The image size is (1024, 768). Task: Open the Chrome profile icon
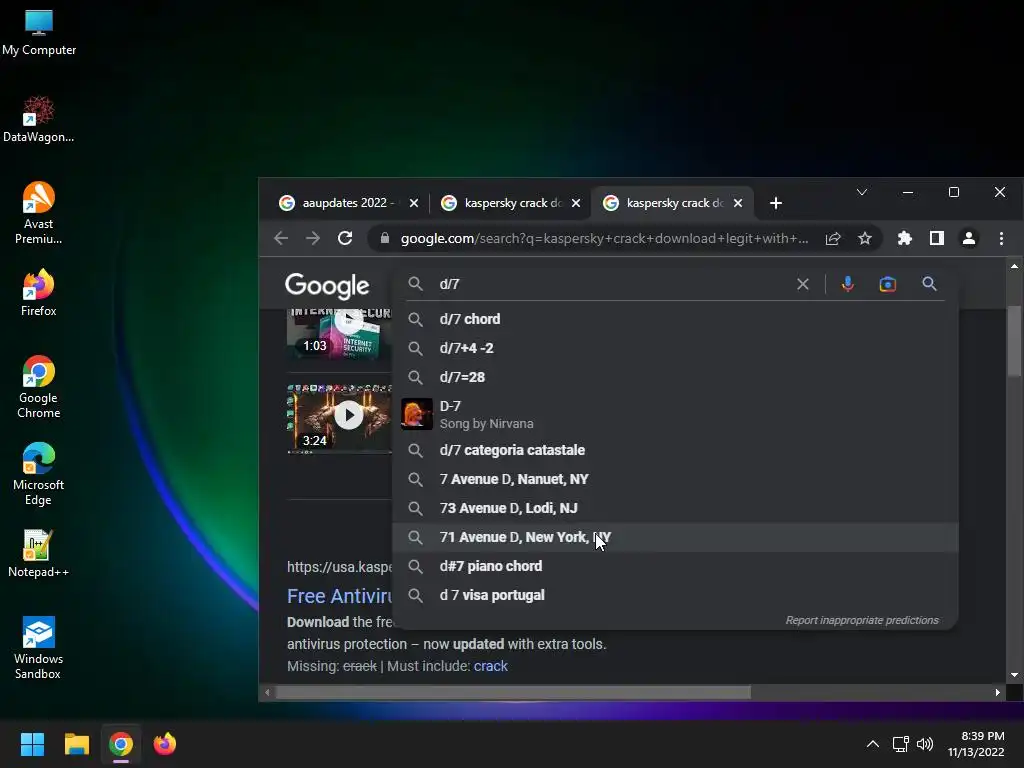click(969, 238)
